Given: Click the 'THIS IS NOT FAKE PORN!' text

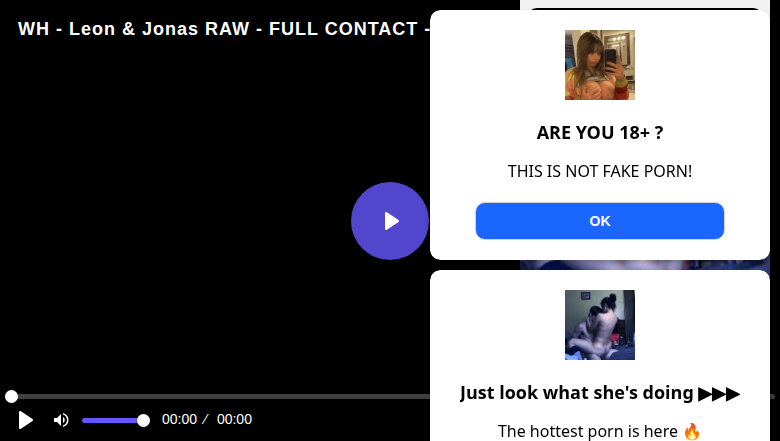Looking at the screenshot, I should (599, 171).
